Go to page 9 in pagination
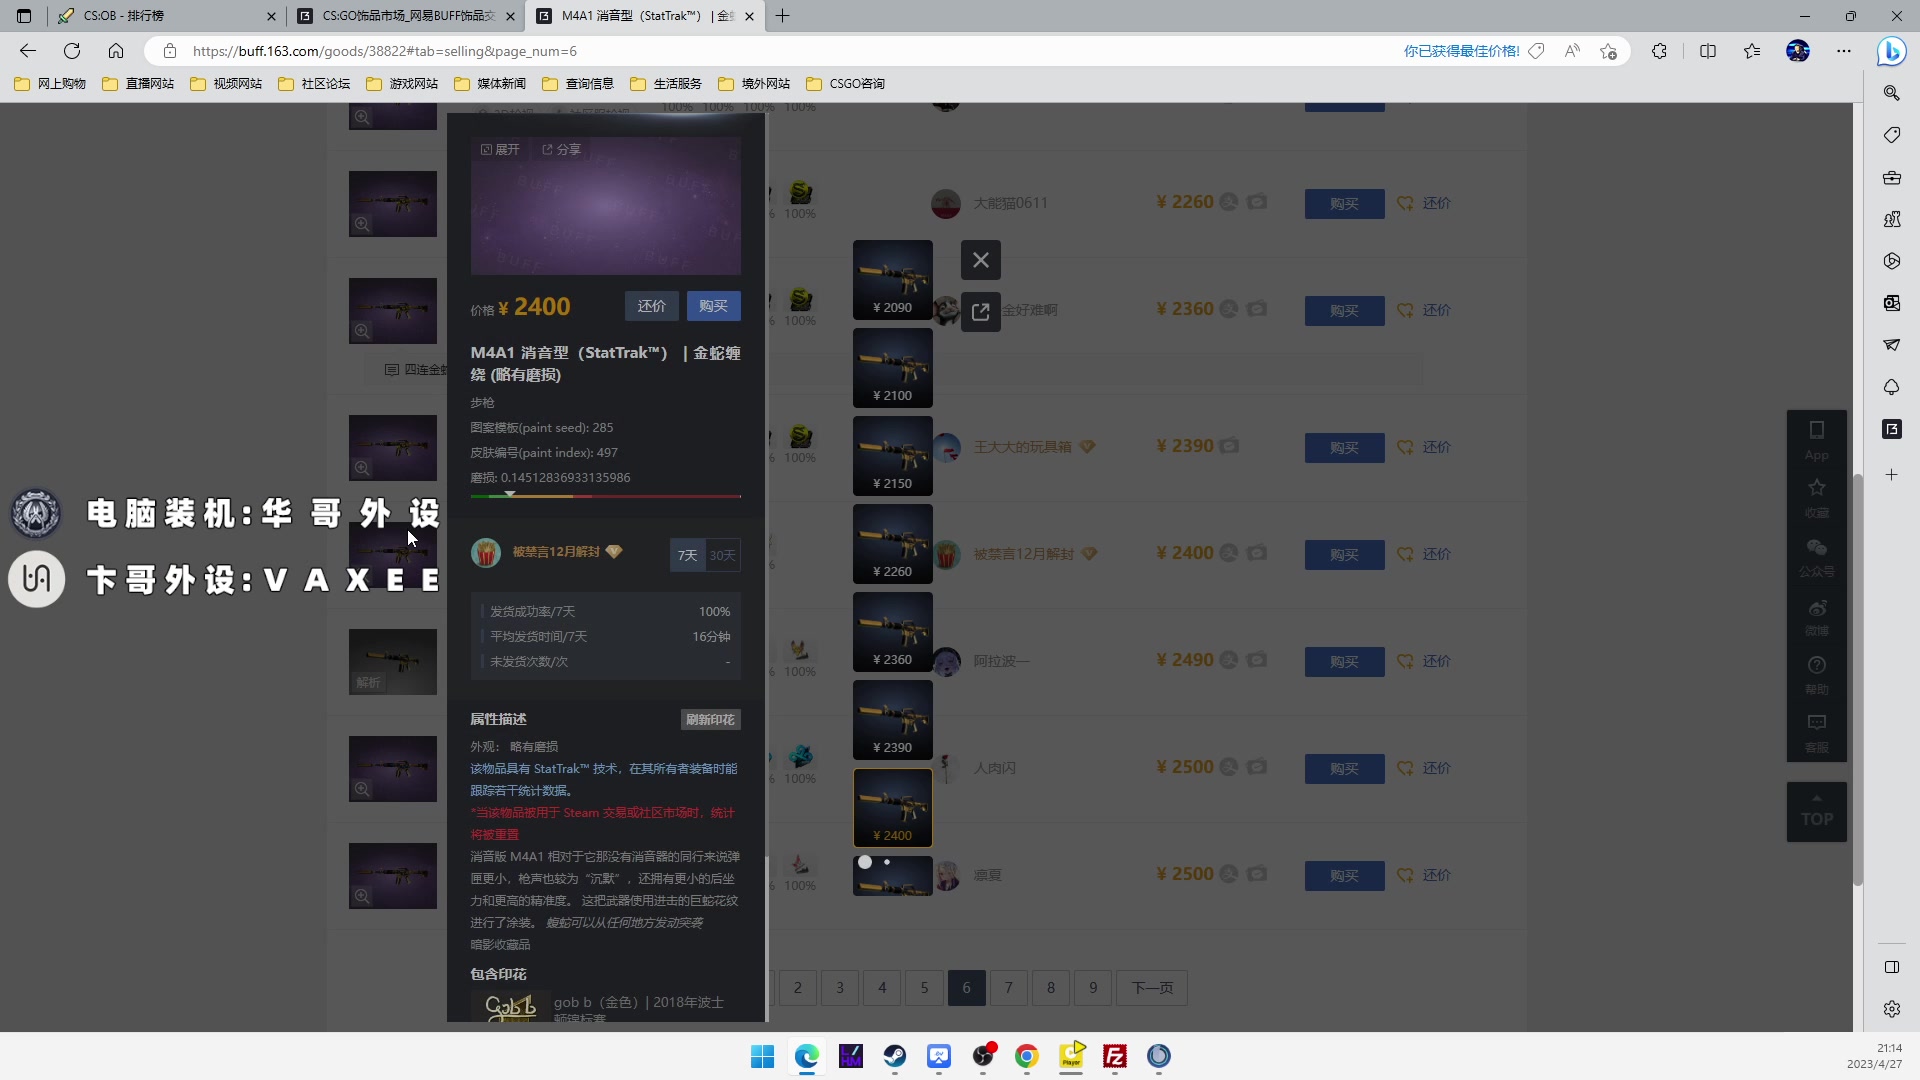 click(1093, 988)
